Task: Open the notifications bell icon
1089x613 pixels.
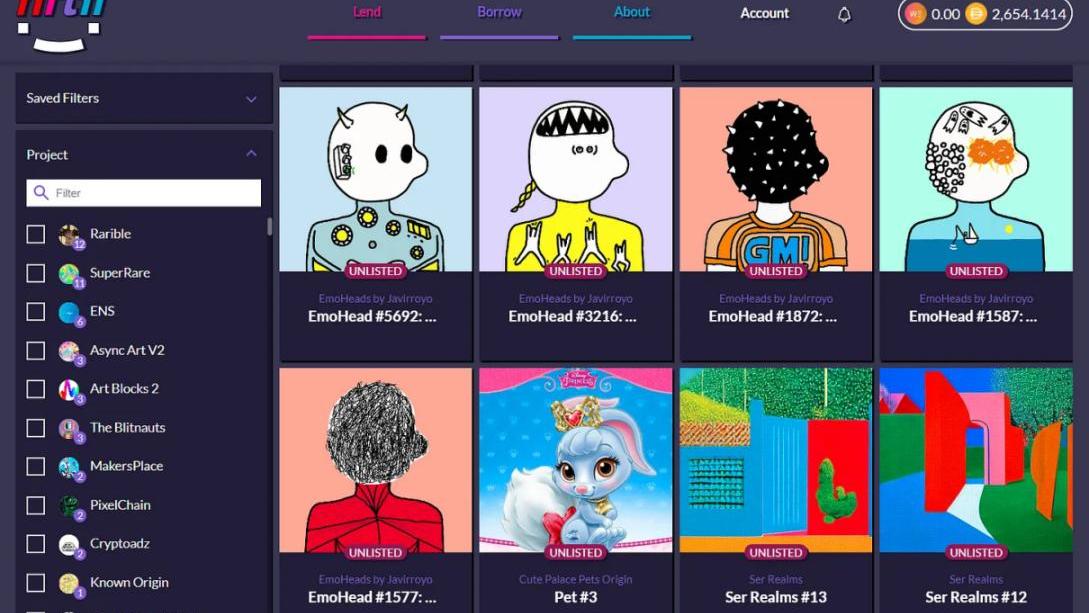Action: tap(844, 14)
